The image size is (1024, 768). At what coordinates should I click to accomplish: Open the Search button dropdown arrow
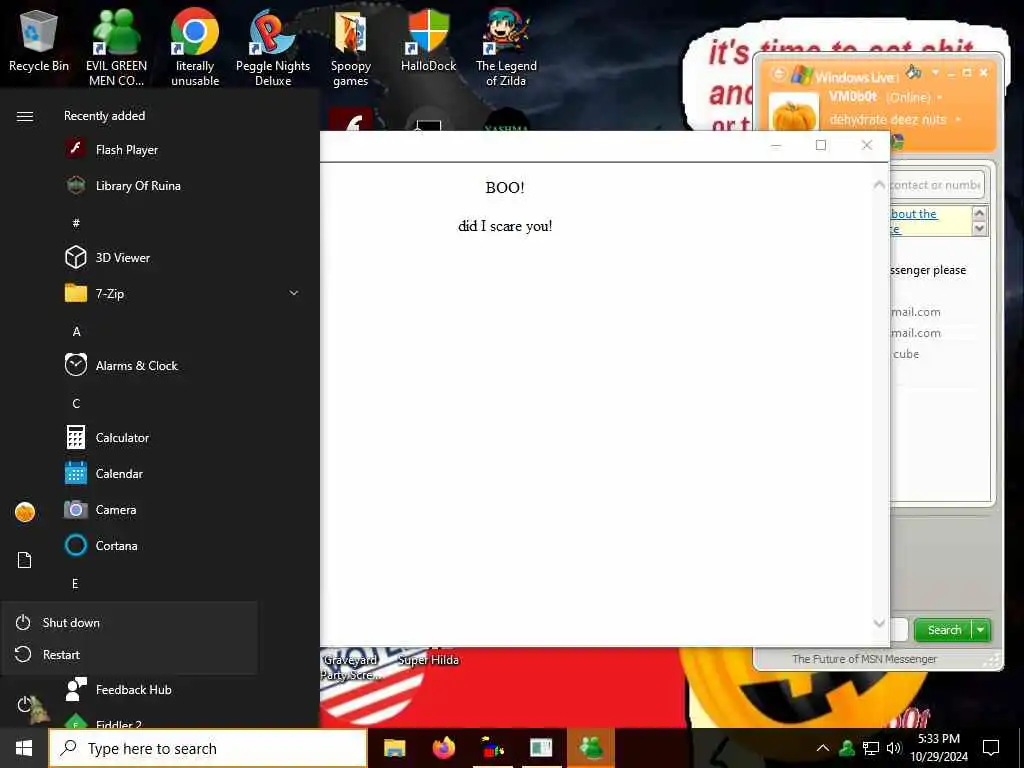pos(981,630)
